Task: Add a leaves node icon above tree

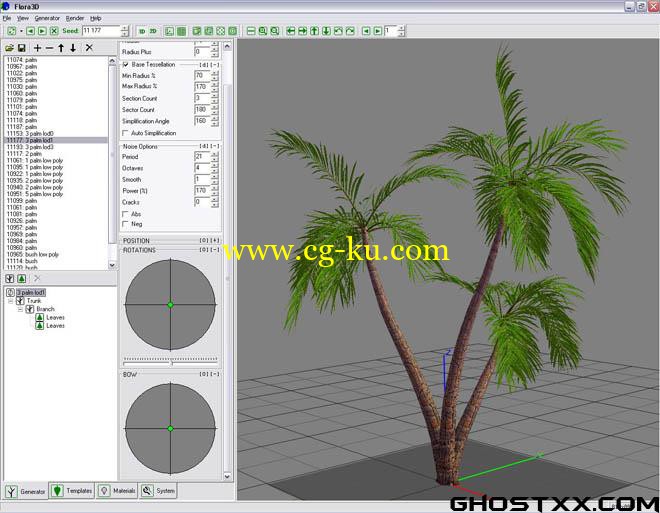Action: [21, 279]
